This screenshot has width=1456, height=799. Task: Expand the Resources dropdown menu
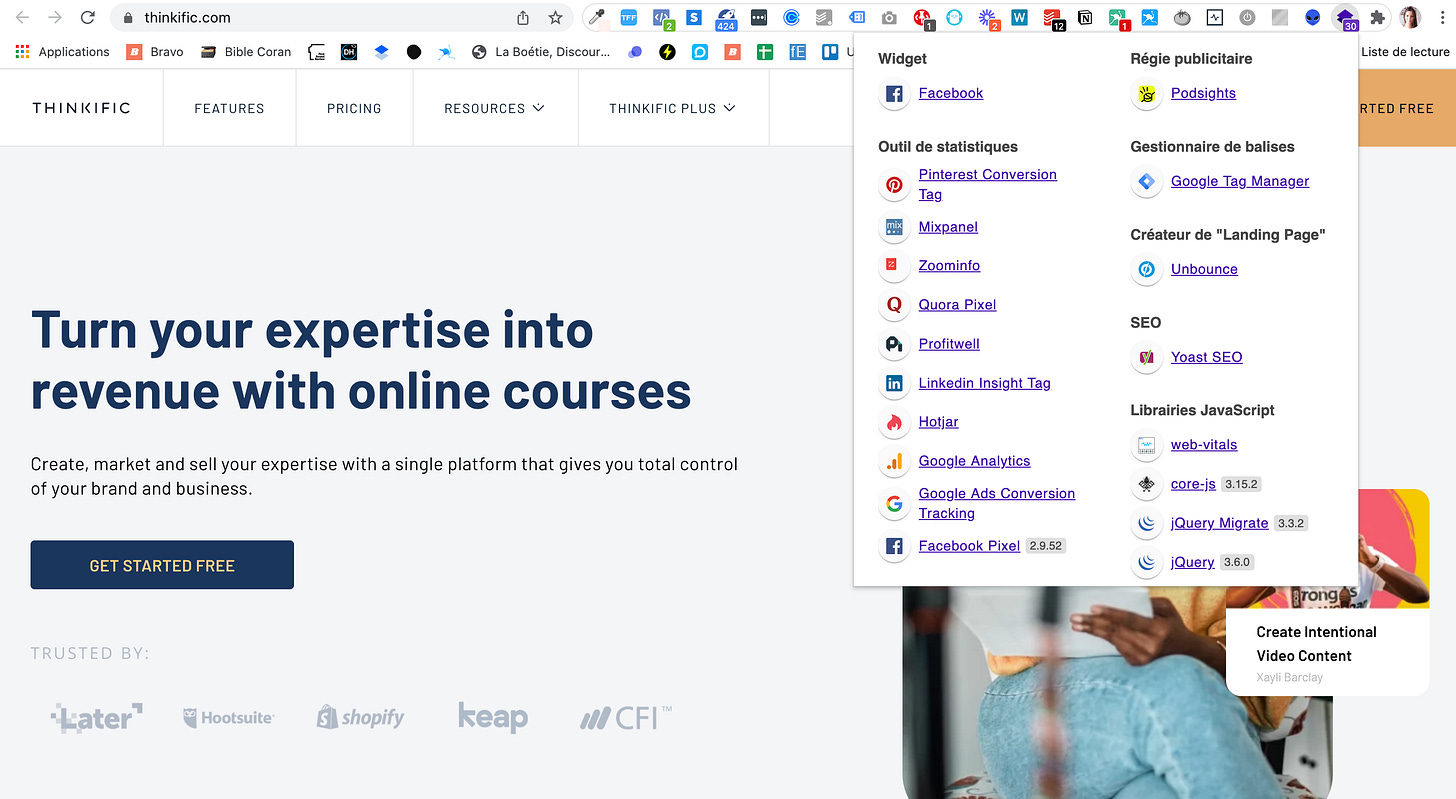[x=494, y=108]
